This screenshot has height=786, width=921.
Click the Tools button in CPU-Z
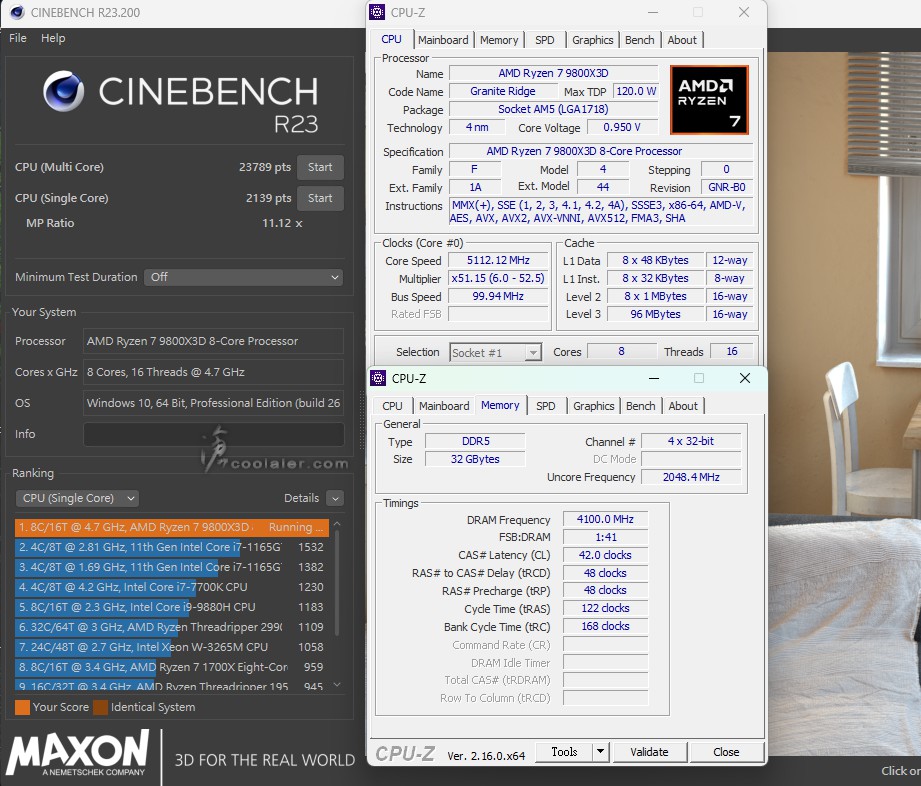coord(564,752)
